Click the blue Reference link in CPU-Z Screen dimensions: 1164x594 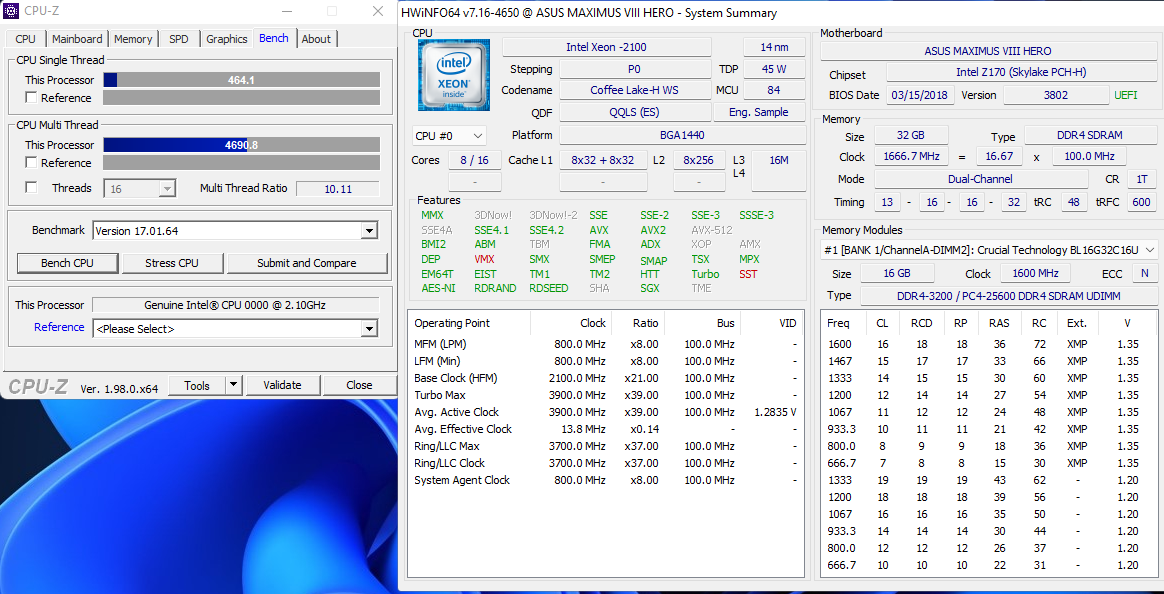pyautogui.click(x=59, y=327)
